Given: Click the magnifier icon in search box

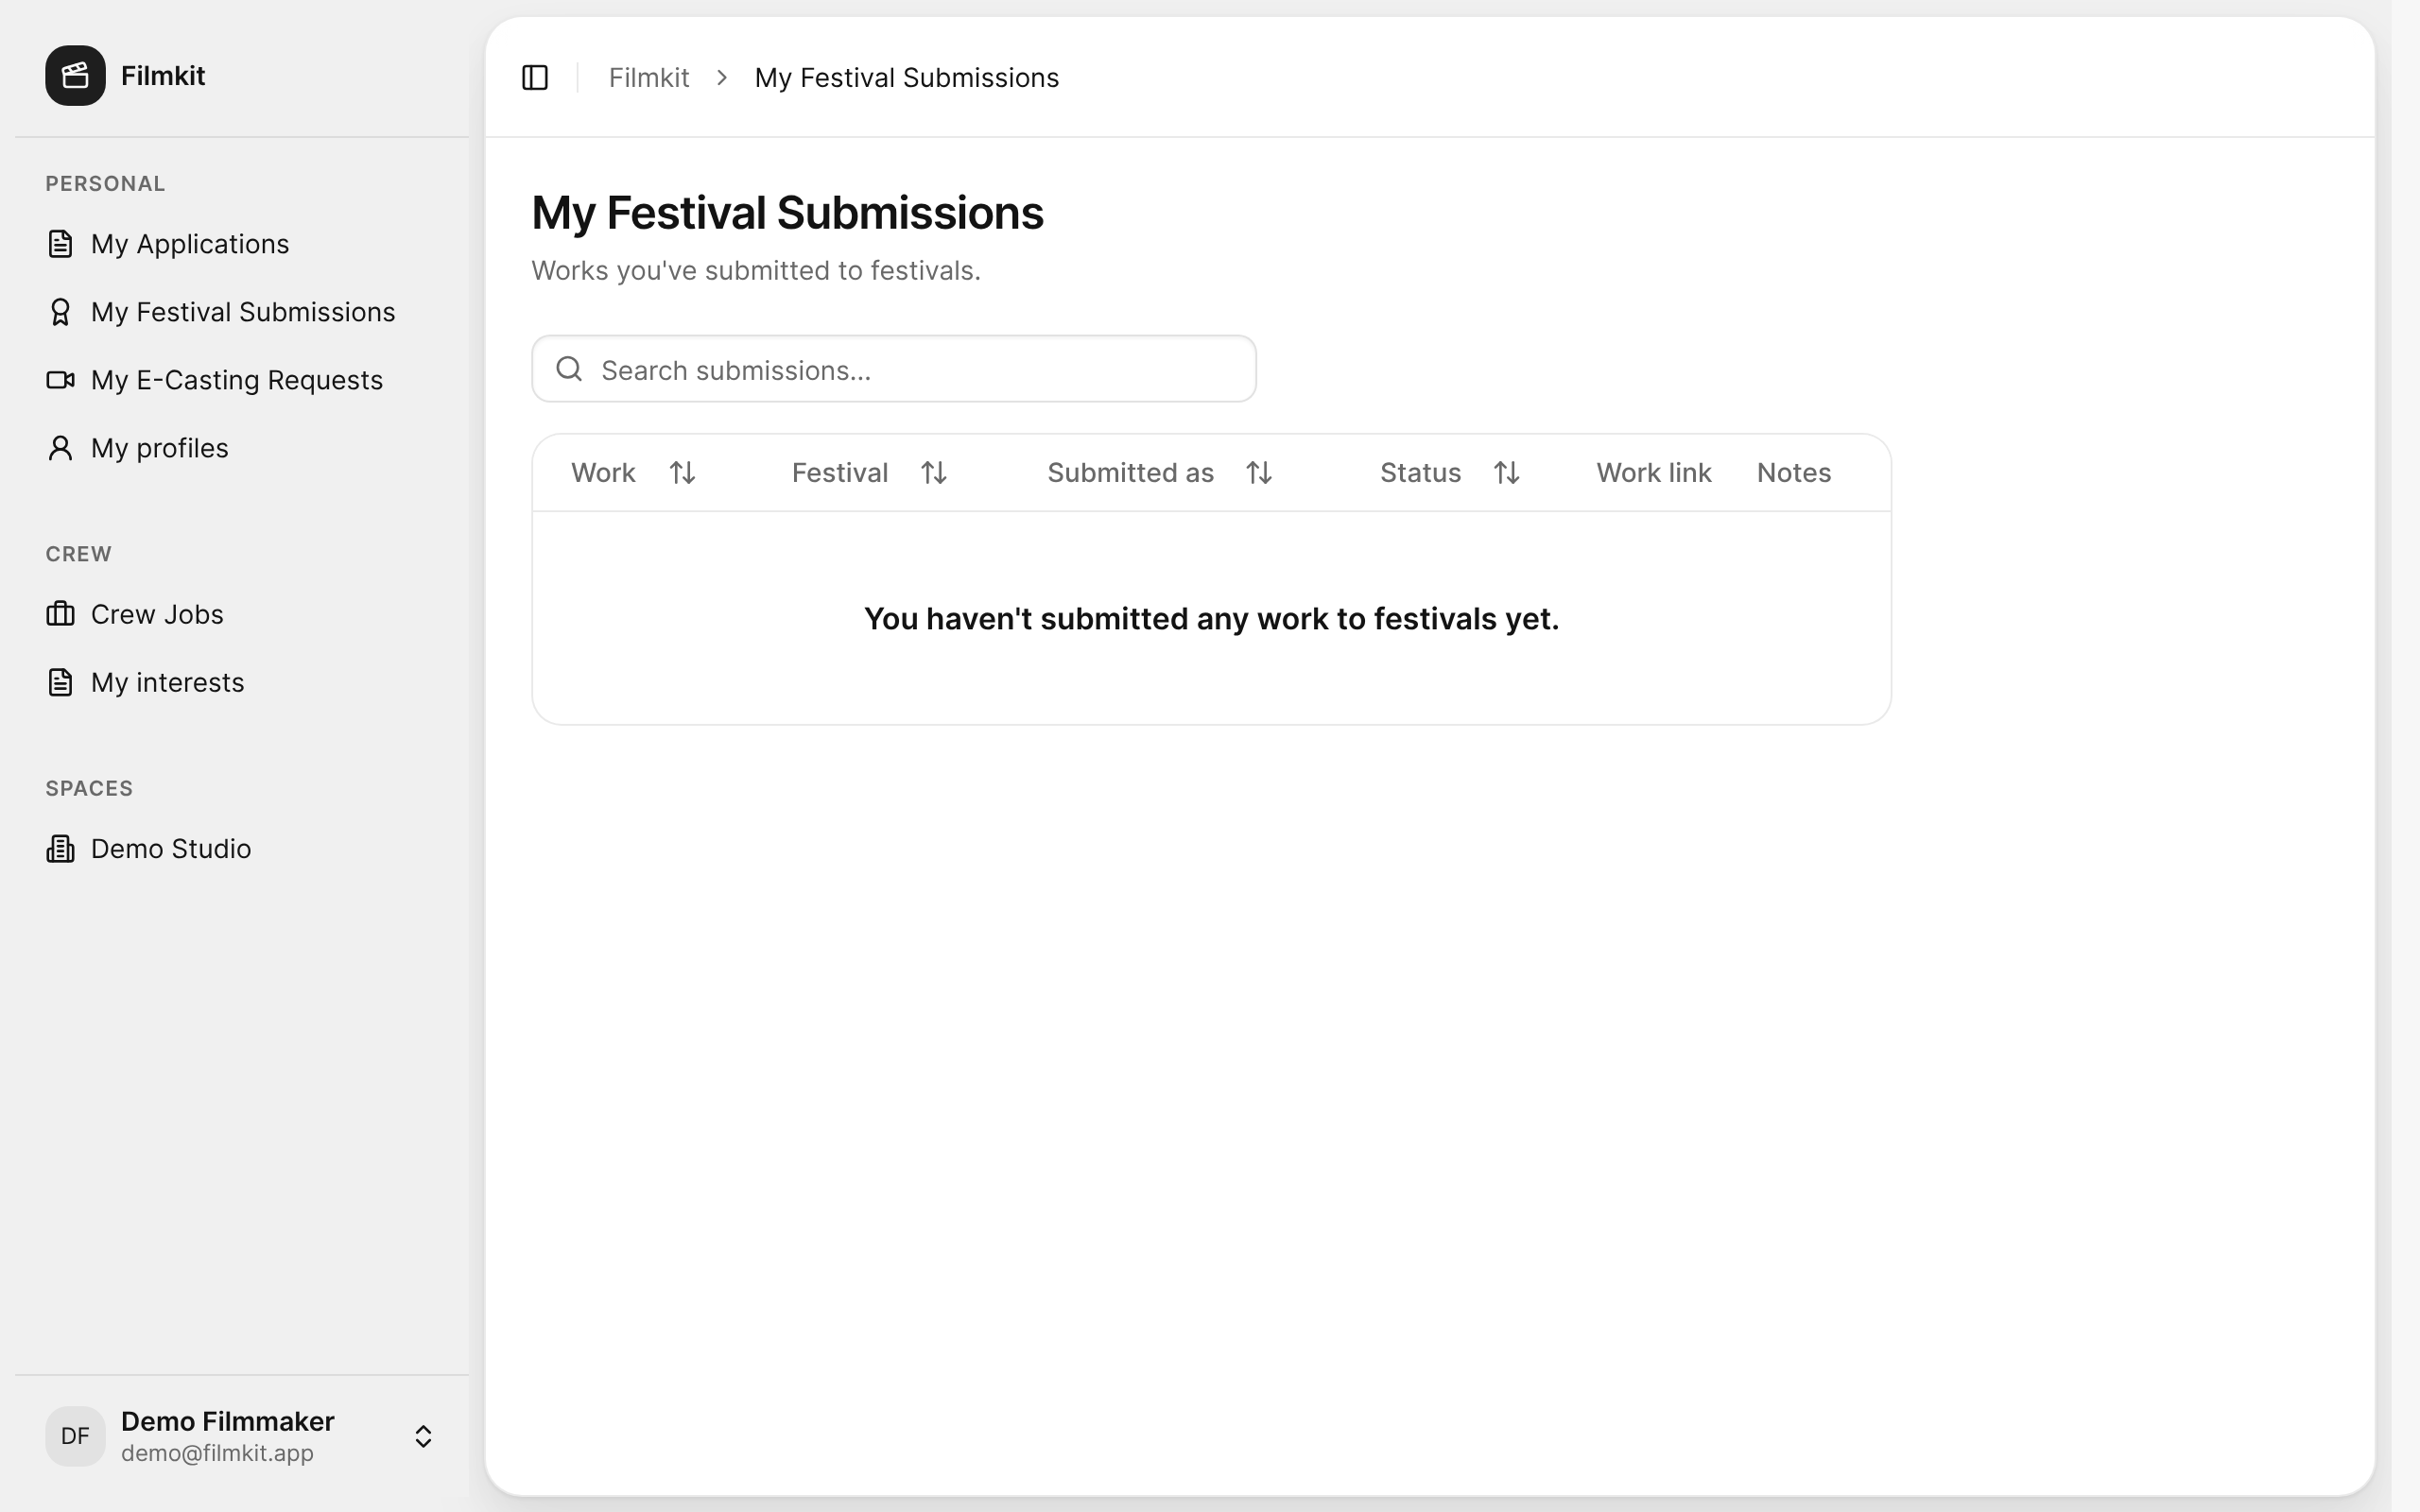Looking at the screenshot, I should 569,369.
